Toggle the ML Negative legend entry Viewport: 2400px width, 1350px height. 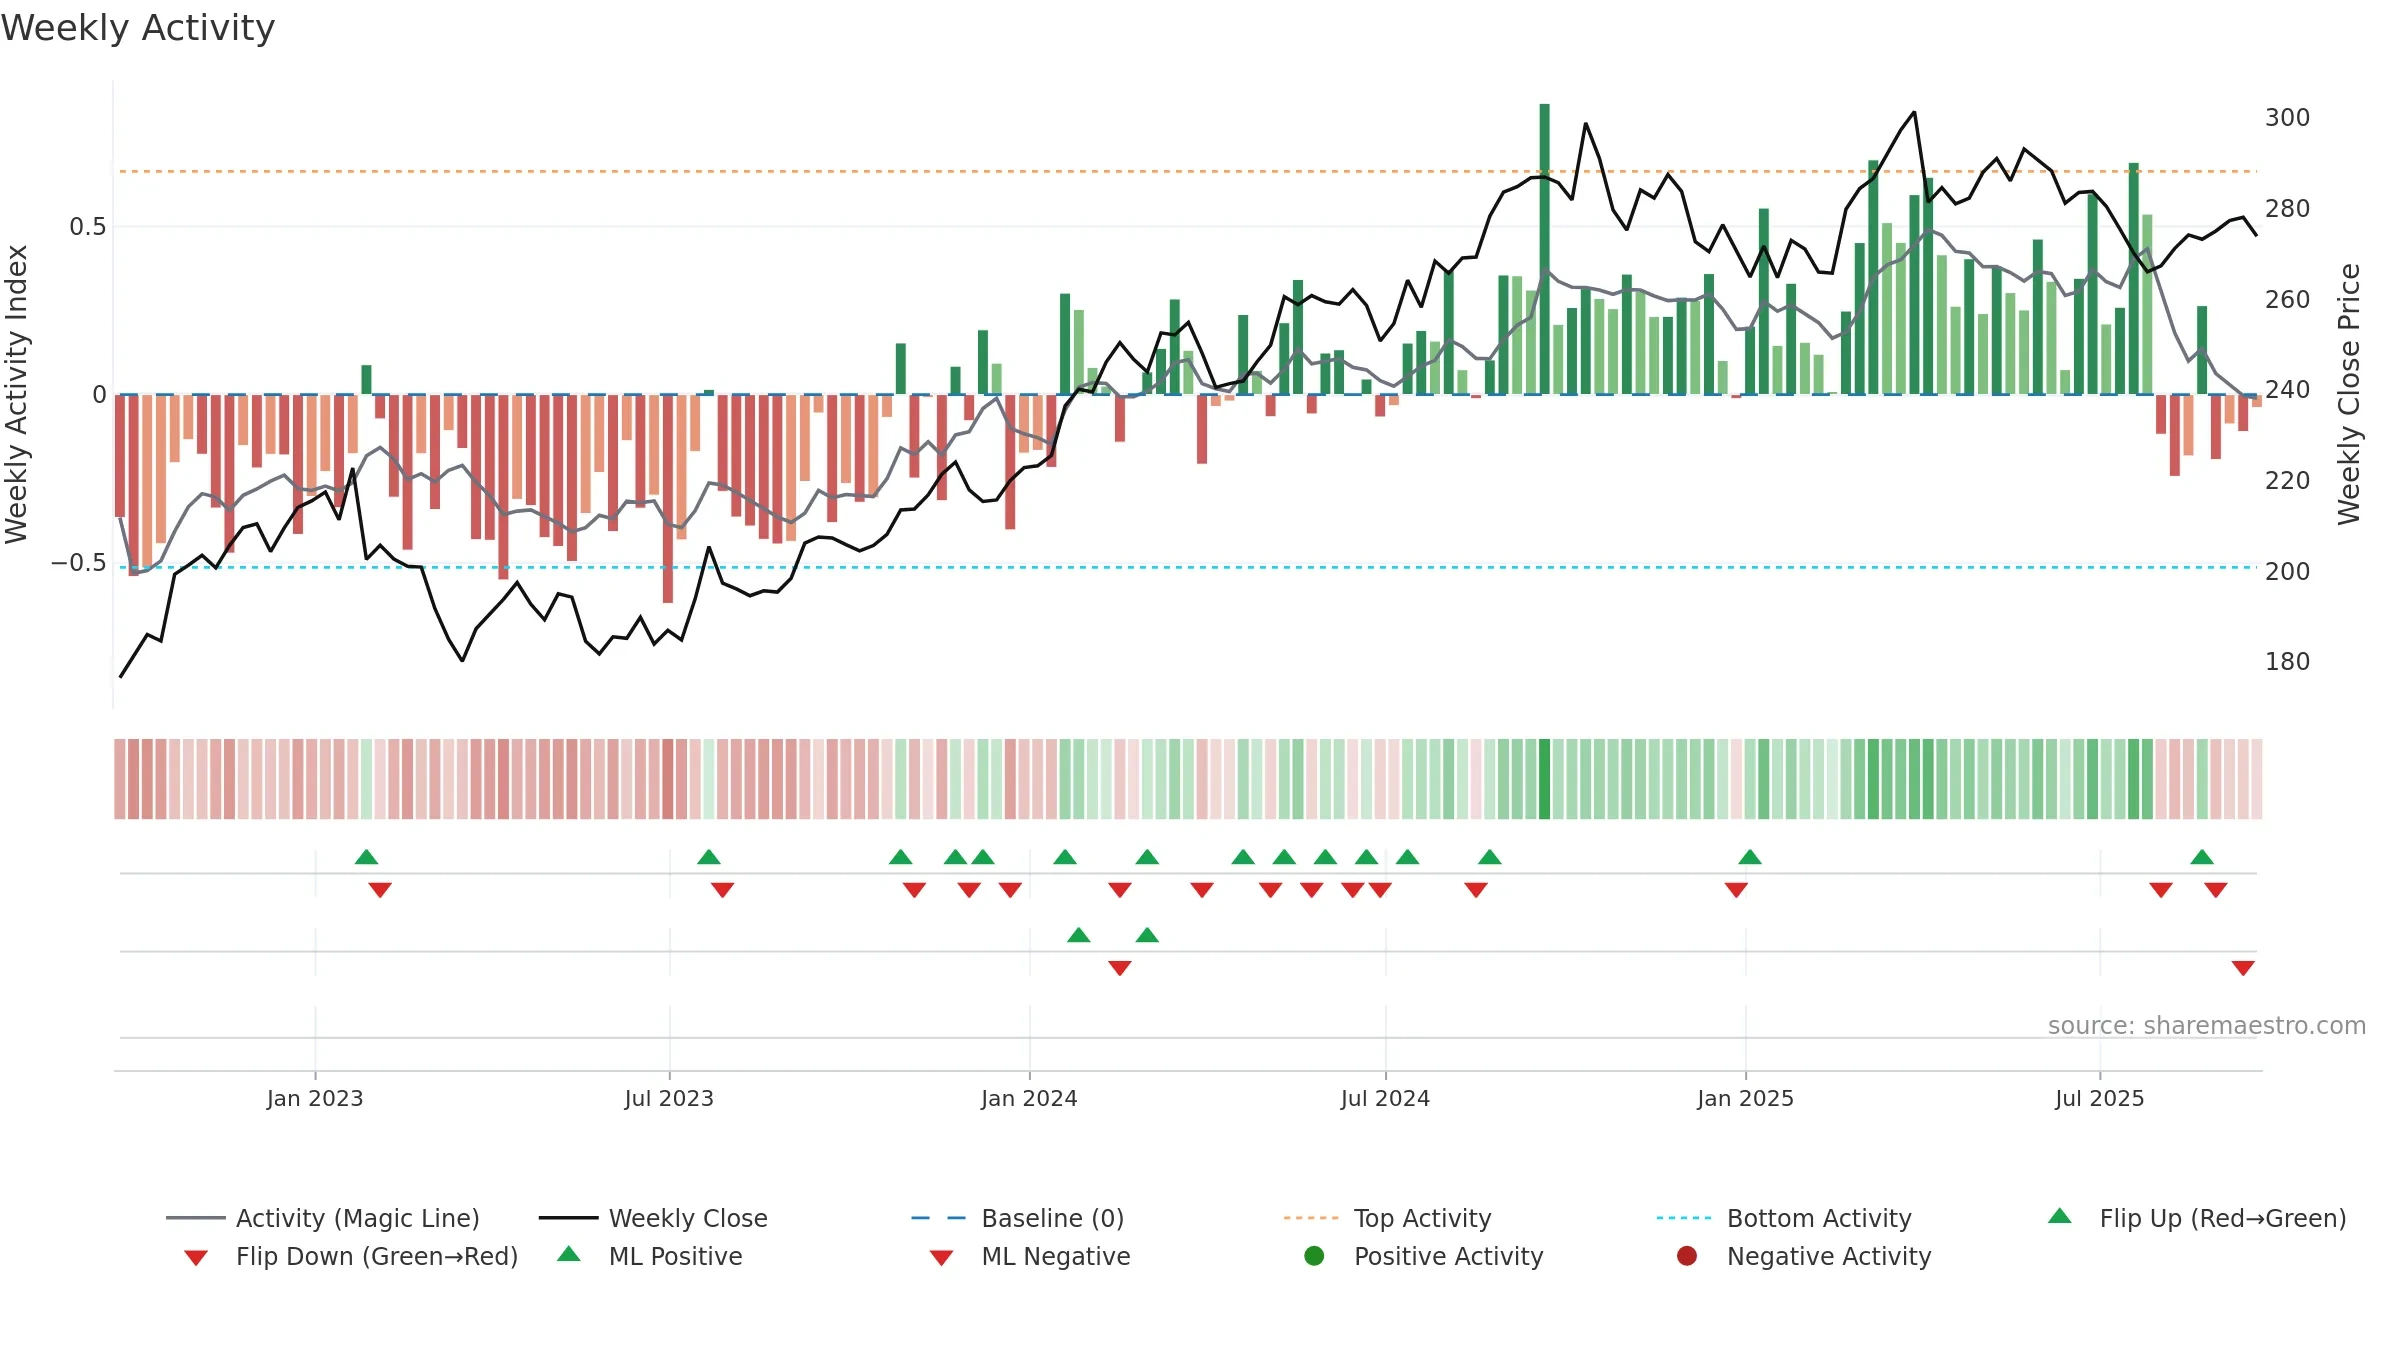pos(1030,1256)
